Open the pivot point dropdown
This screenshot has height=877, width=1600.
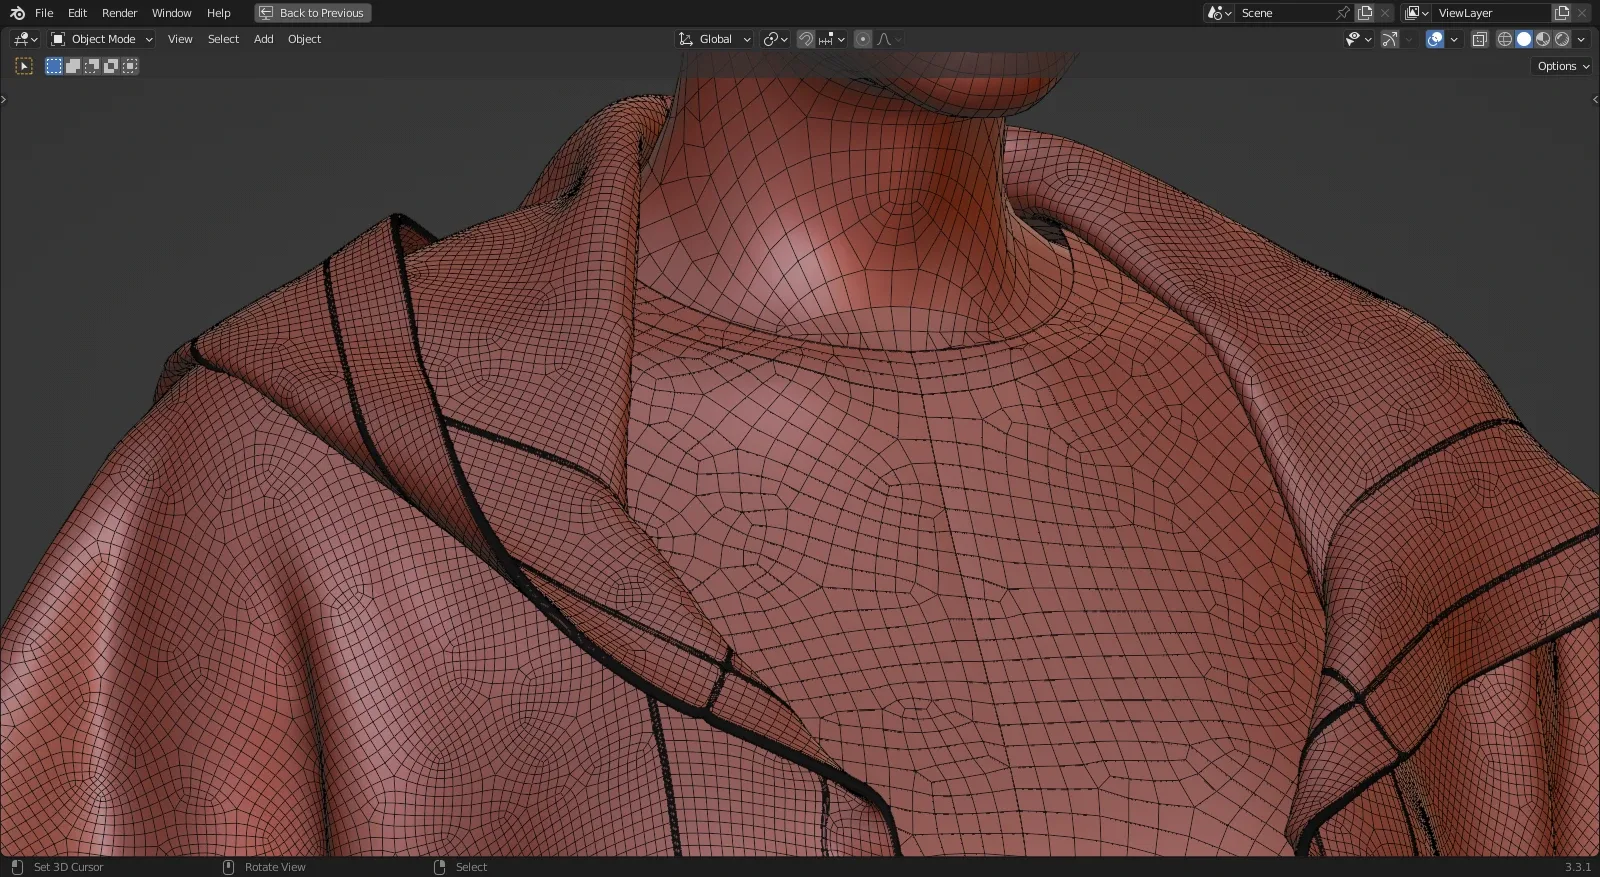pyautogui.click(x=775, y=39)
